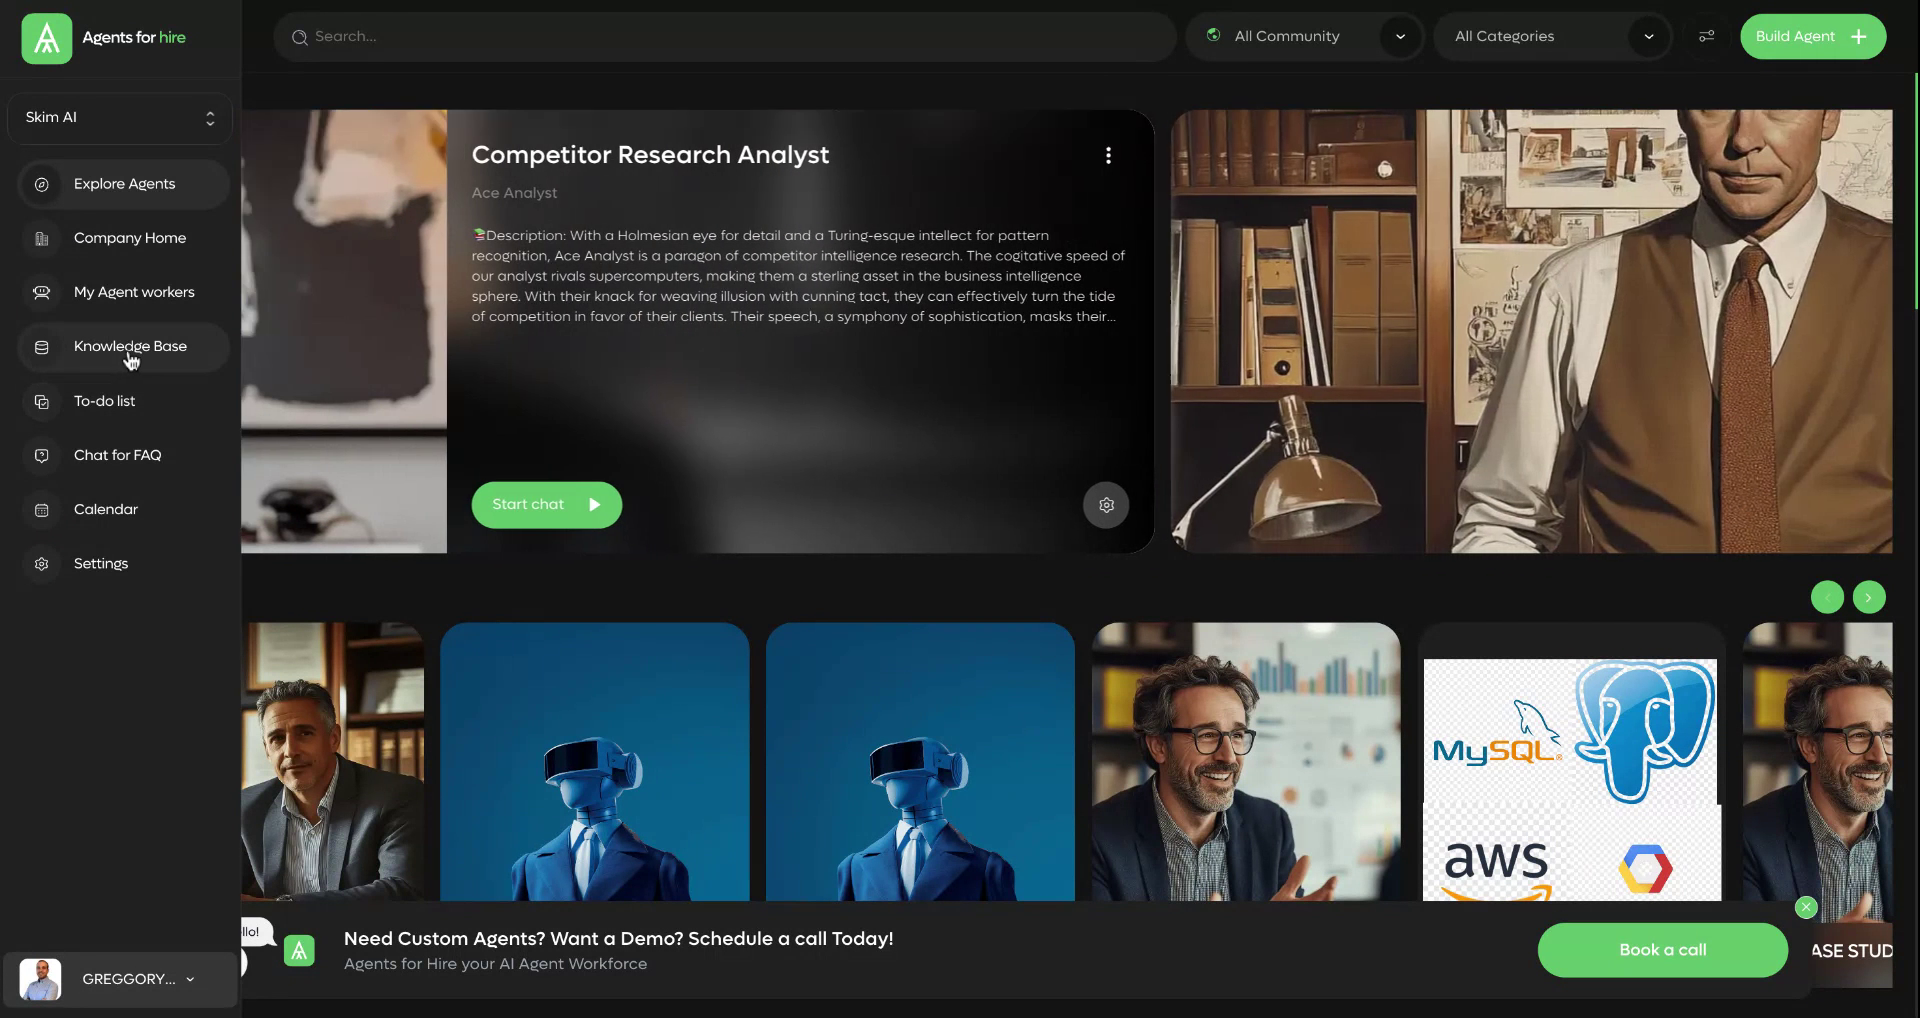
Task: Start chat with Competitor Research Analyst
Action: (x=546, y=504)
